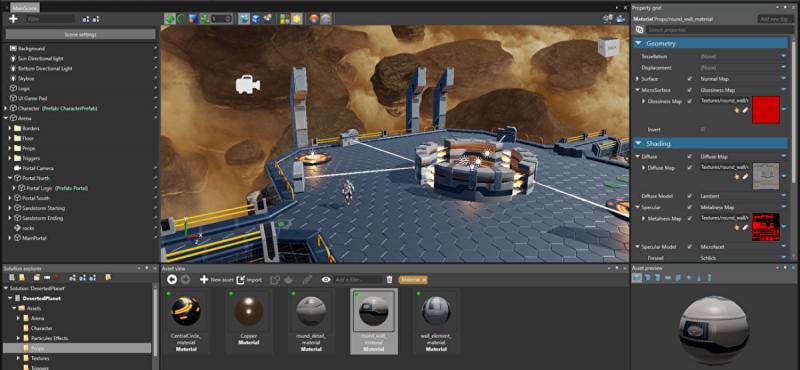Click the eraser icon under Glossiness Map texture
The height and width of the screenshot is (370, 800).
(x=744, y=110)
